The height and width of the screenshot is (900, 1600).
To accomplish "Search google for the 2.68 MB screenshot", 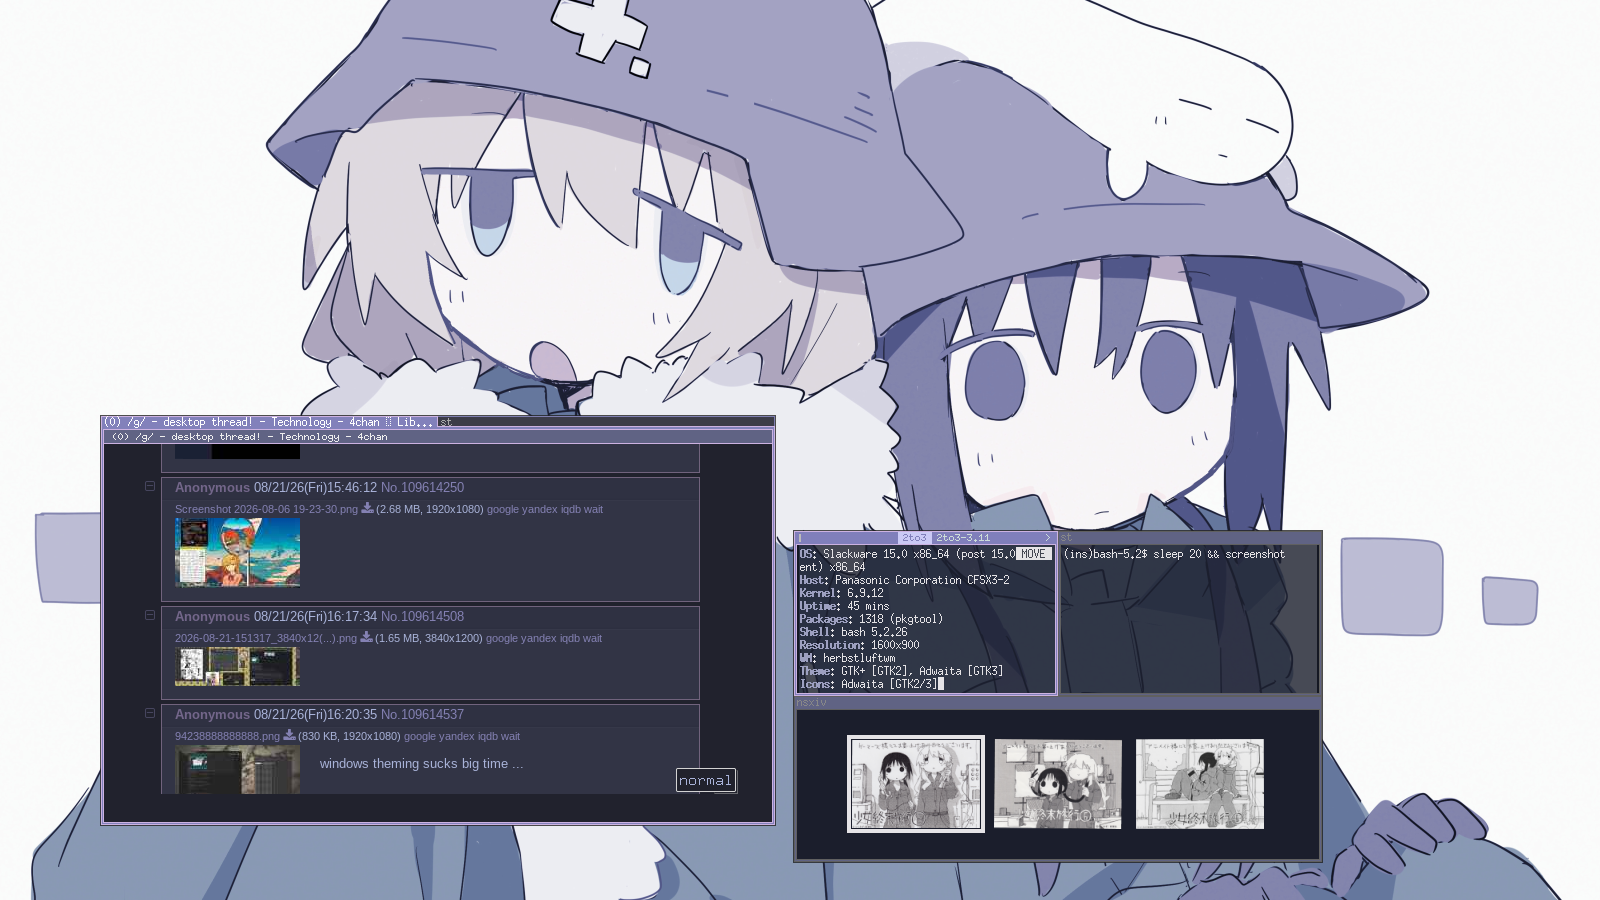I will click(x=503, y=509).
